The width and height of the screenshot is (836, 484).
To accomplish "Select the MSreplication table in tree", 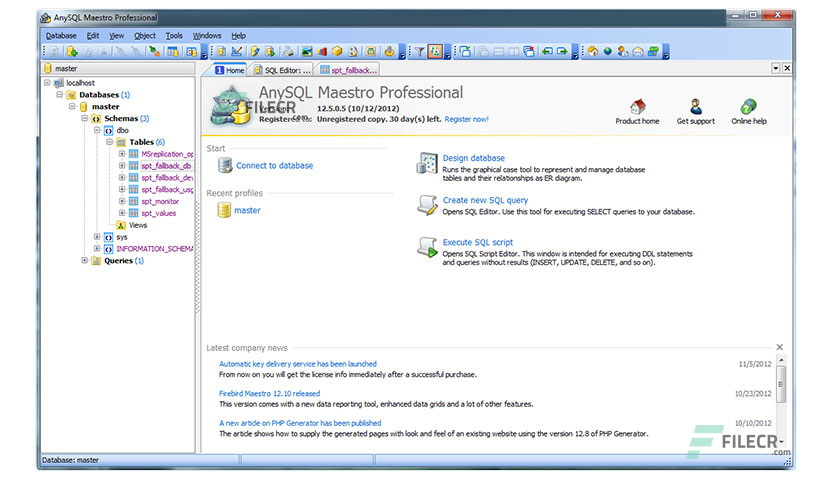I will [x=167, y=154].
